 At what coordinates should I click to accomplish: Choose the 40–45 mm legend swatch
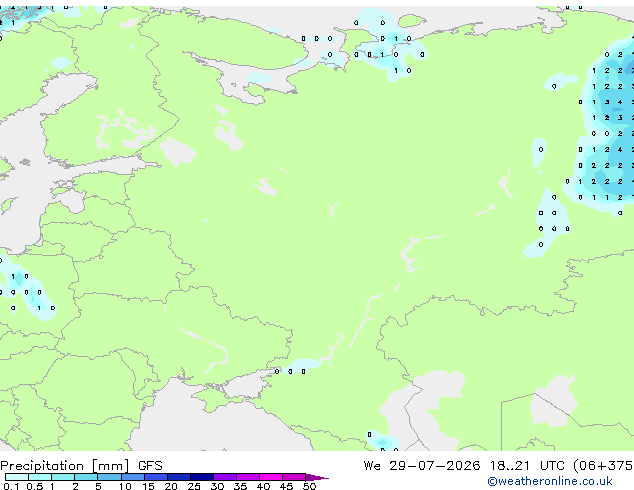[x=271, y=477]
